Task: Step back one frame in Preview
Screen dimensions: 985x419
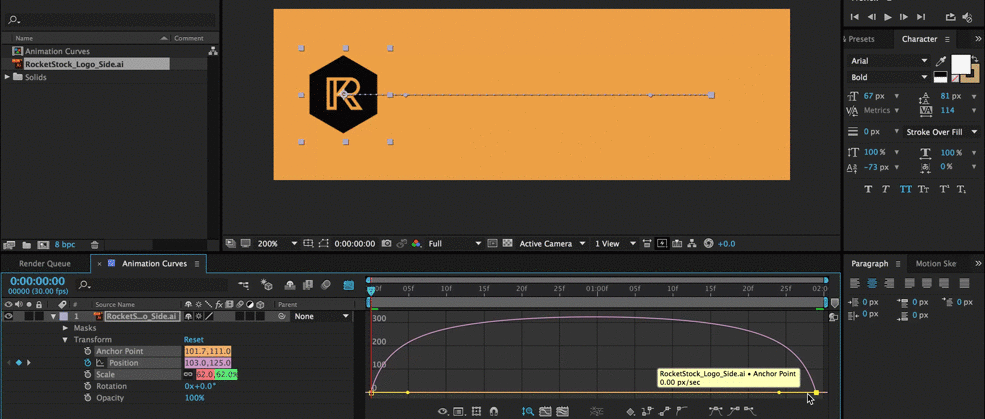Action: tap(871, 17)
